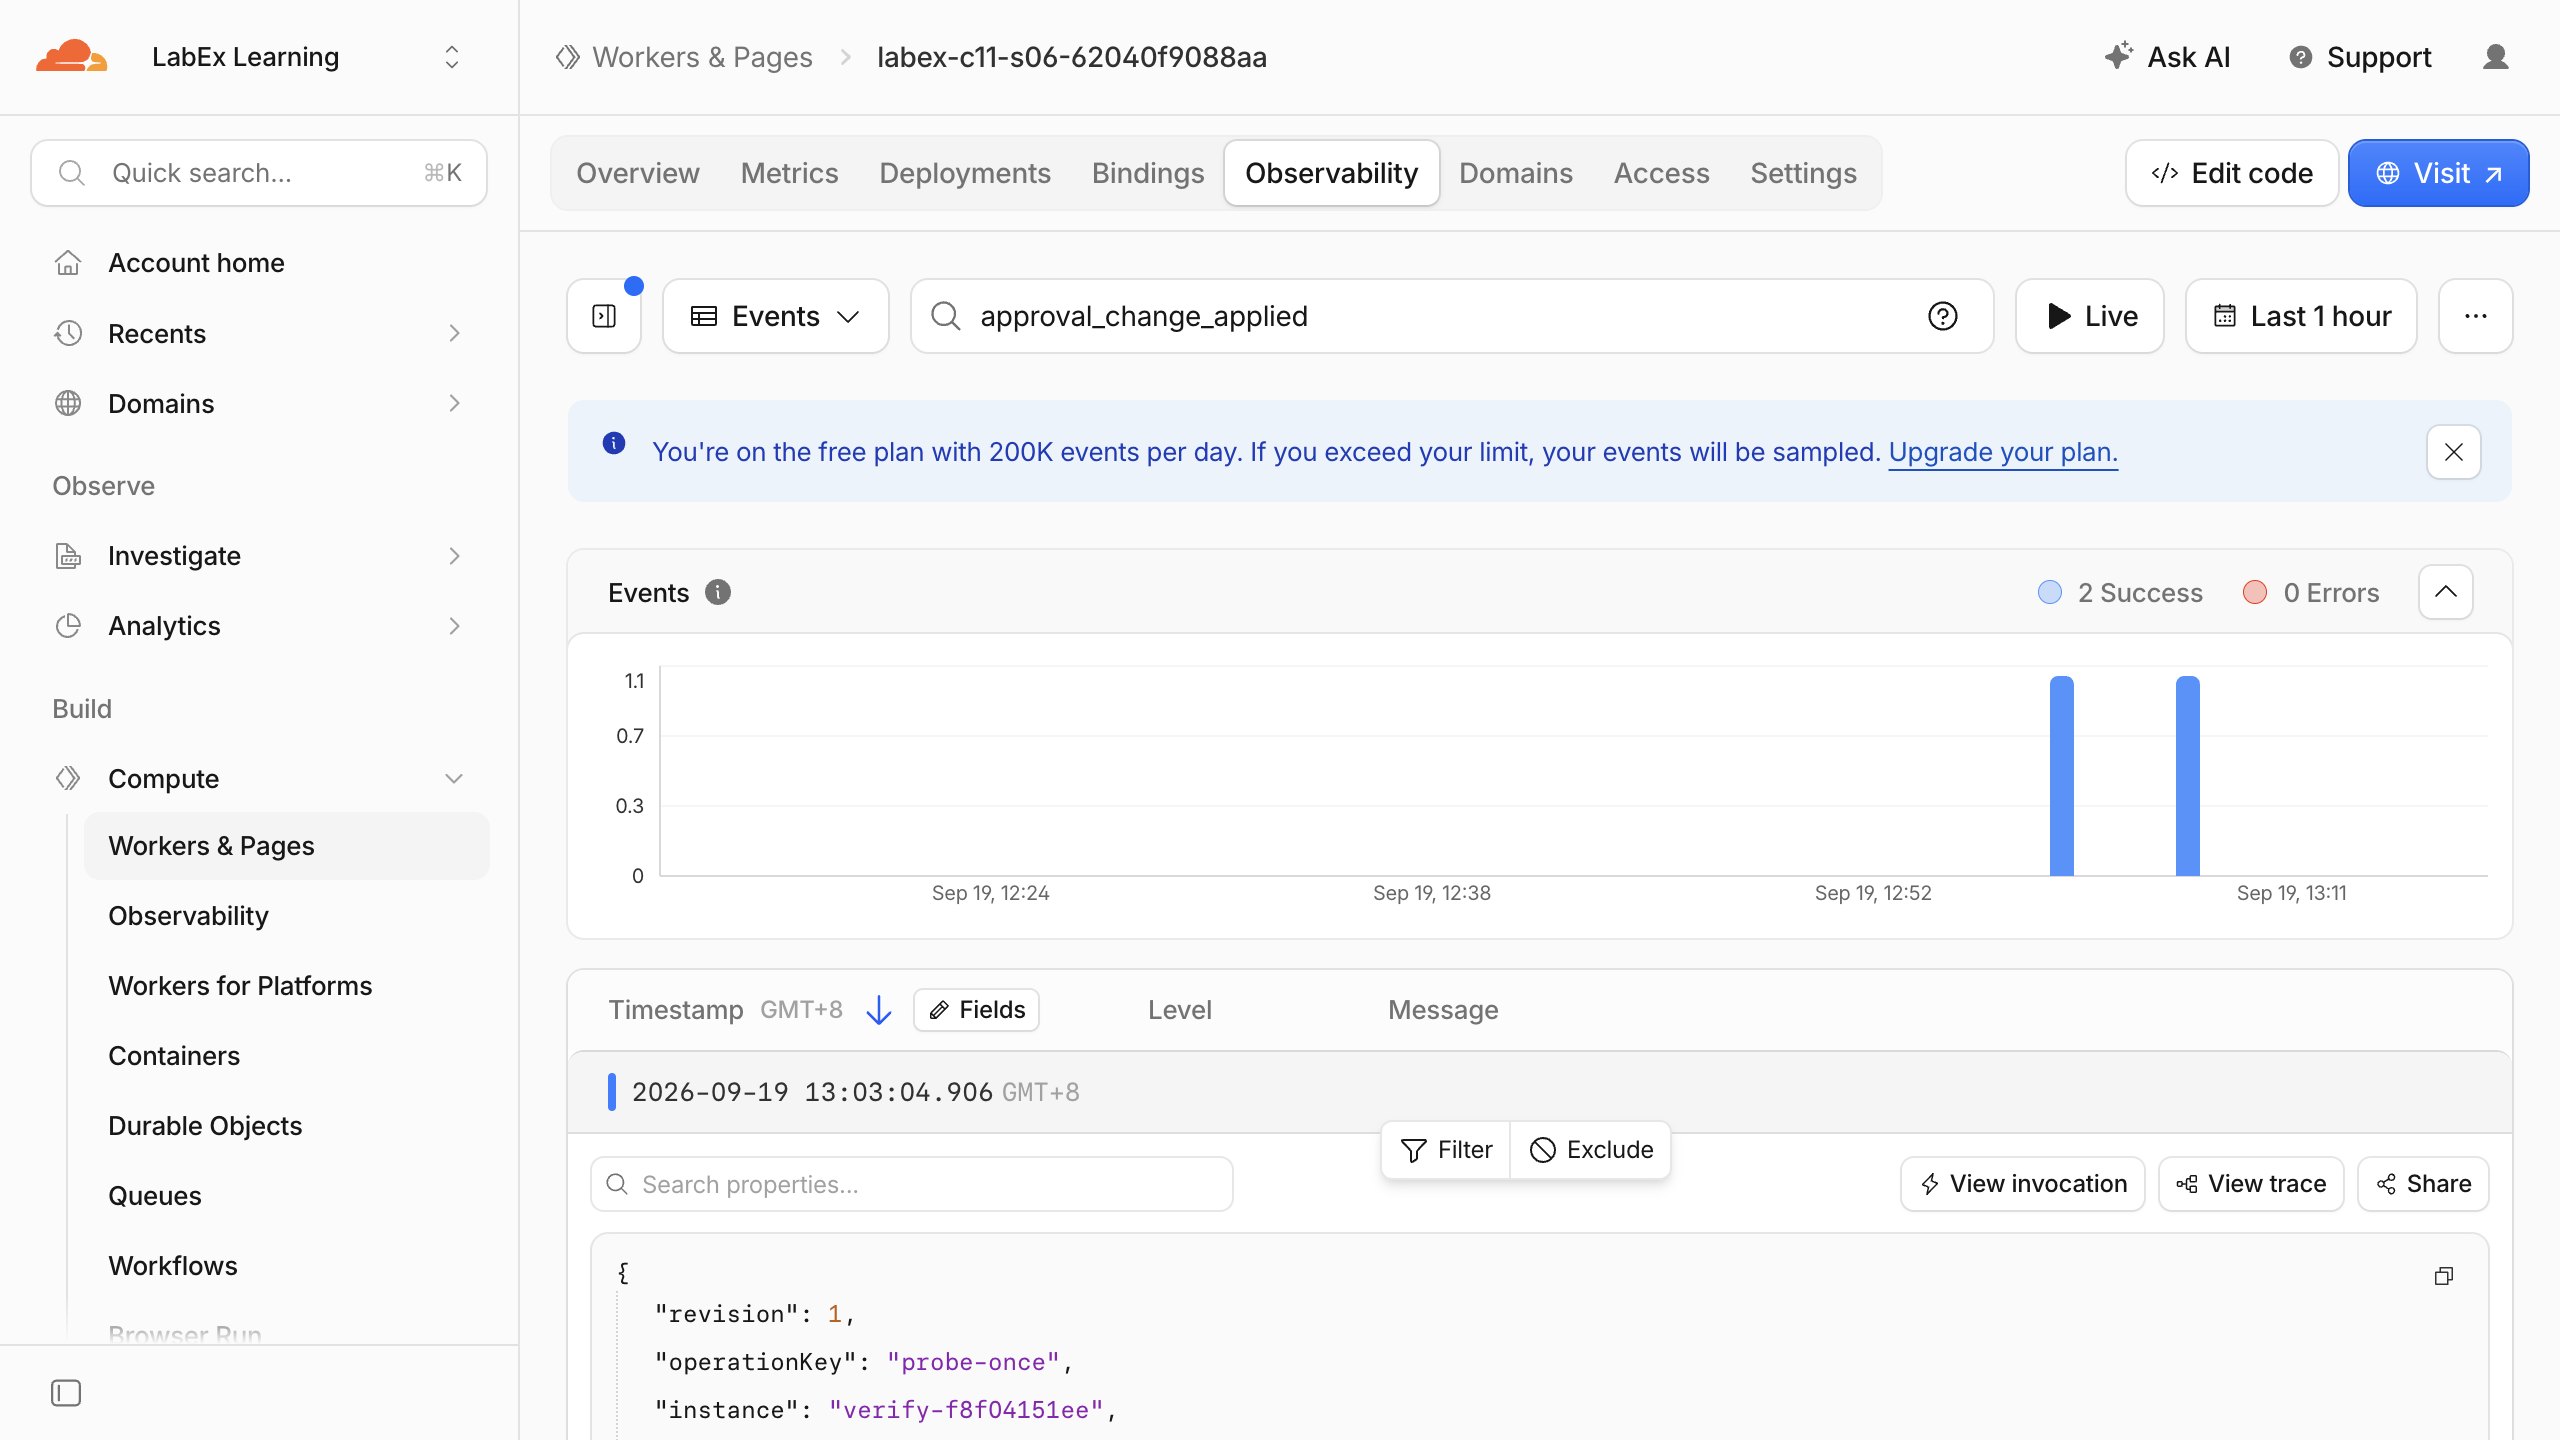Click the Recents clock icon

coord(68,333)
